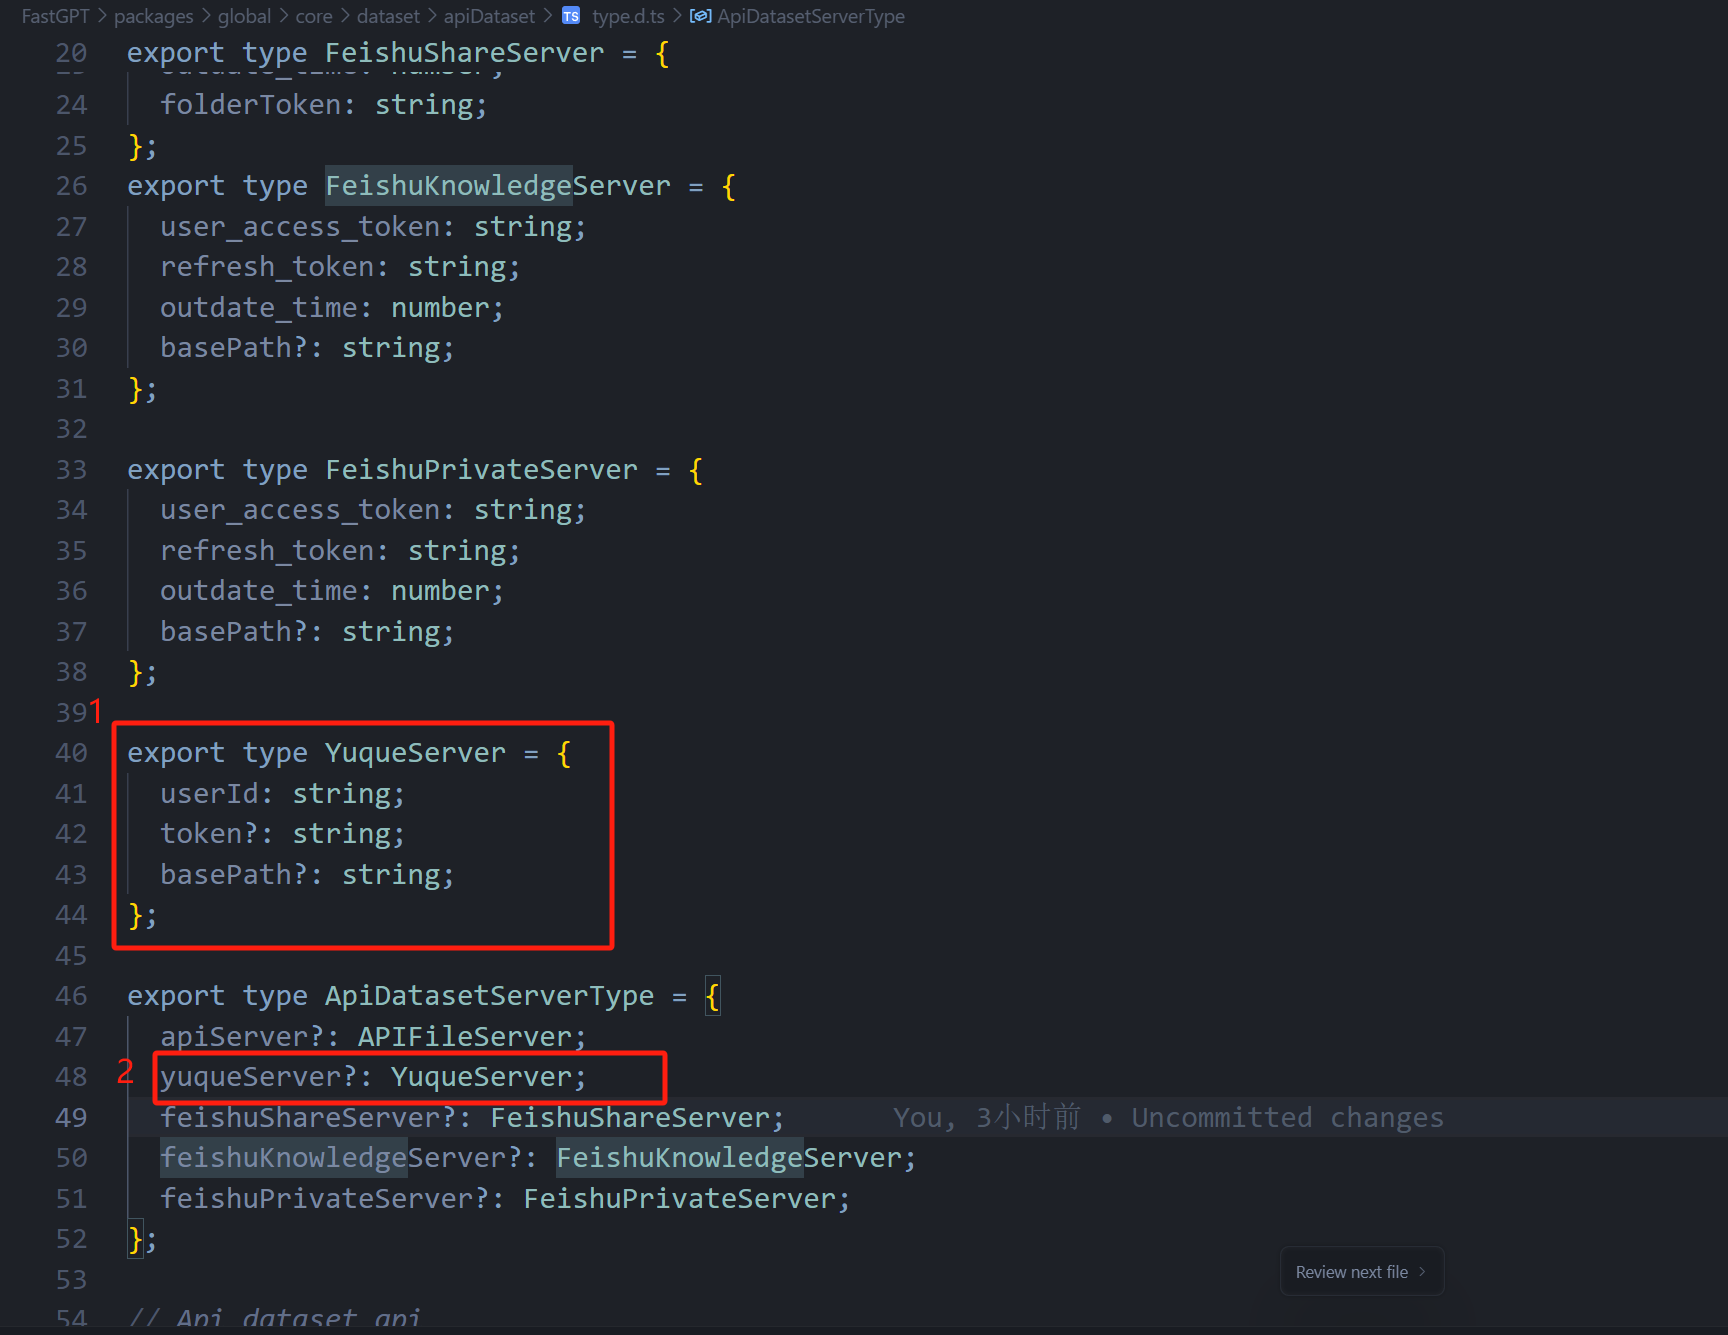Screen dimensions: 1728x1335
Task: Click the type.d.ts breadcrumb file name
Action: tap(628, 16)
